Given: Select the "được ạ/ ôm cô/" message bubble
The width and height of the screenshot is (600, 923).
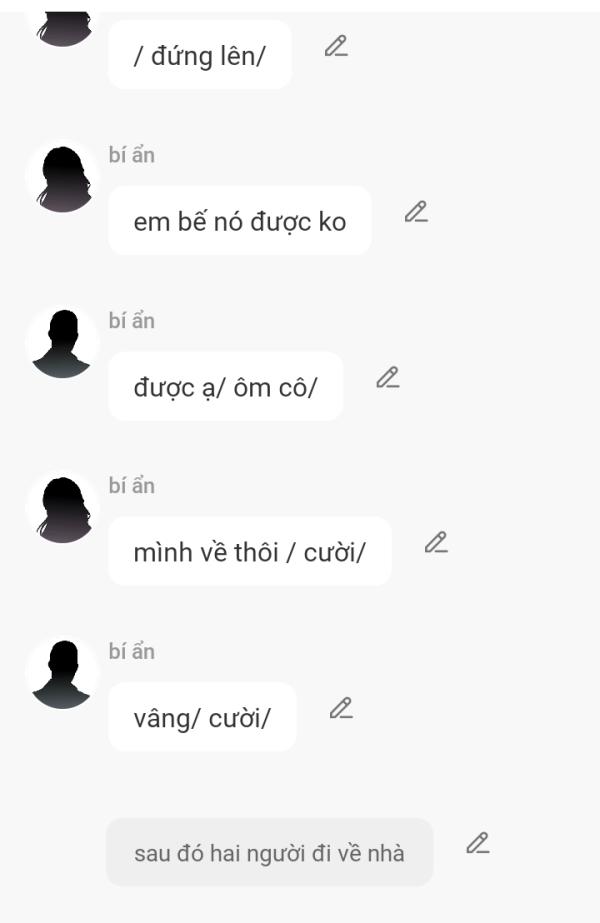Looking at the screenshot, I should pos(226,386).
